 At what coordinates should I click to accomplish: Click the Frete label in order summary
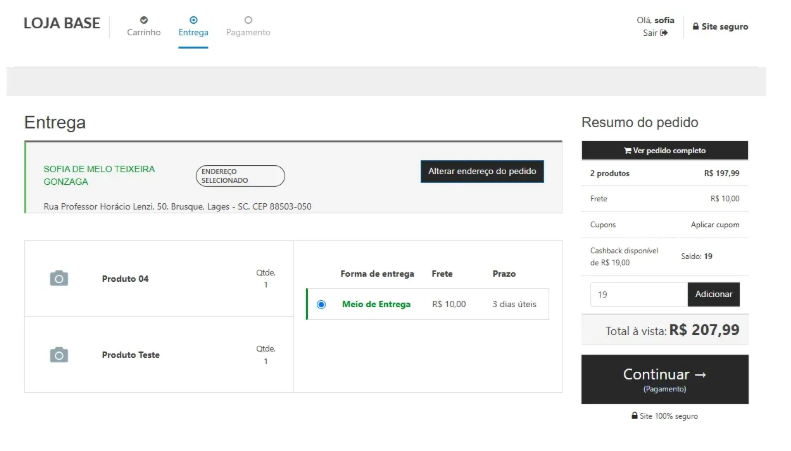[599, 199]
